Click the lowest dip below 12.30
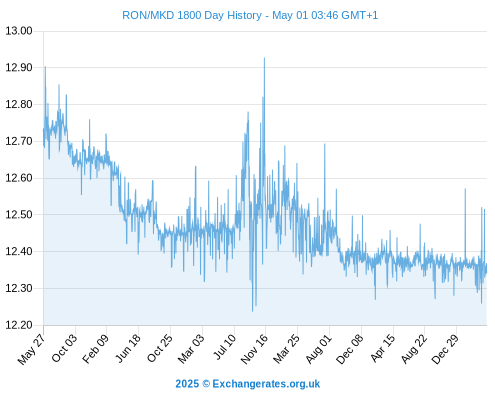Screen dimensions: 495x400 252,311
